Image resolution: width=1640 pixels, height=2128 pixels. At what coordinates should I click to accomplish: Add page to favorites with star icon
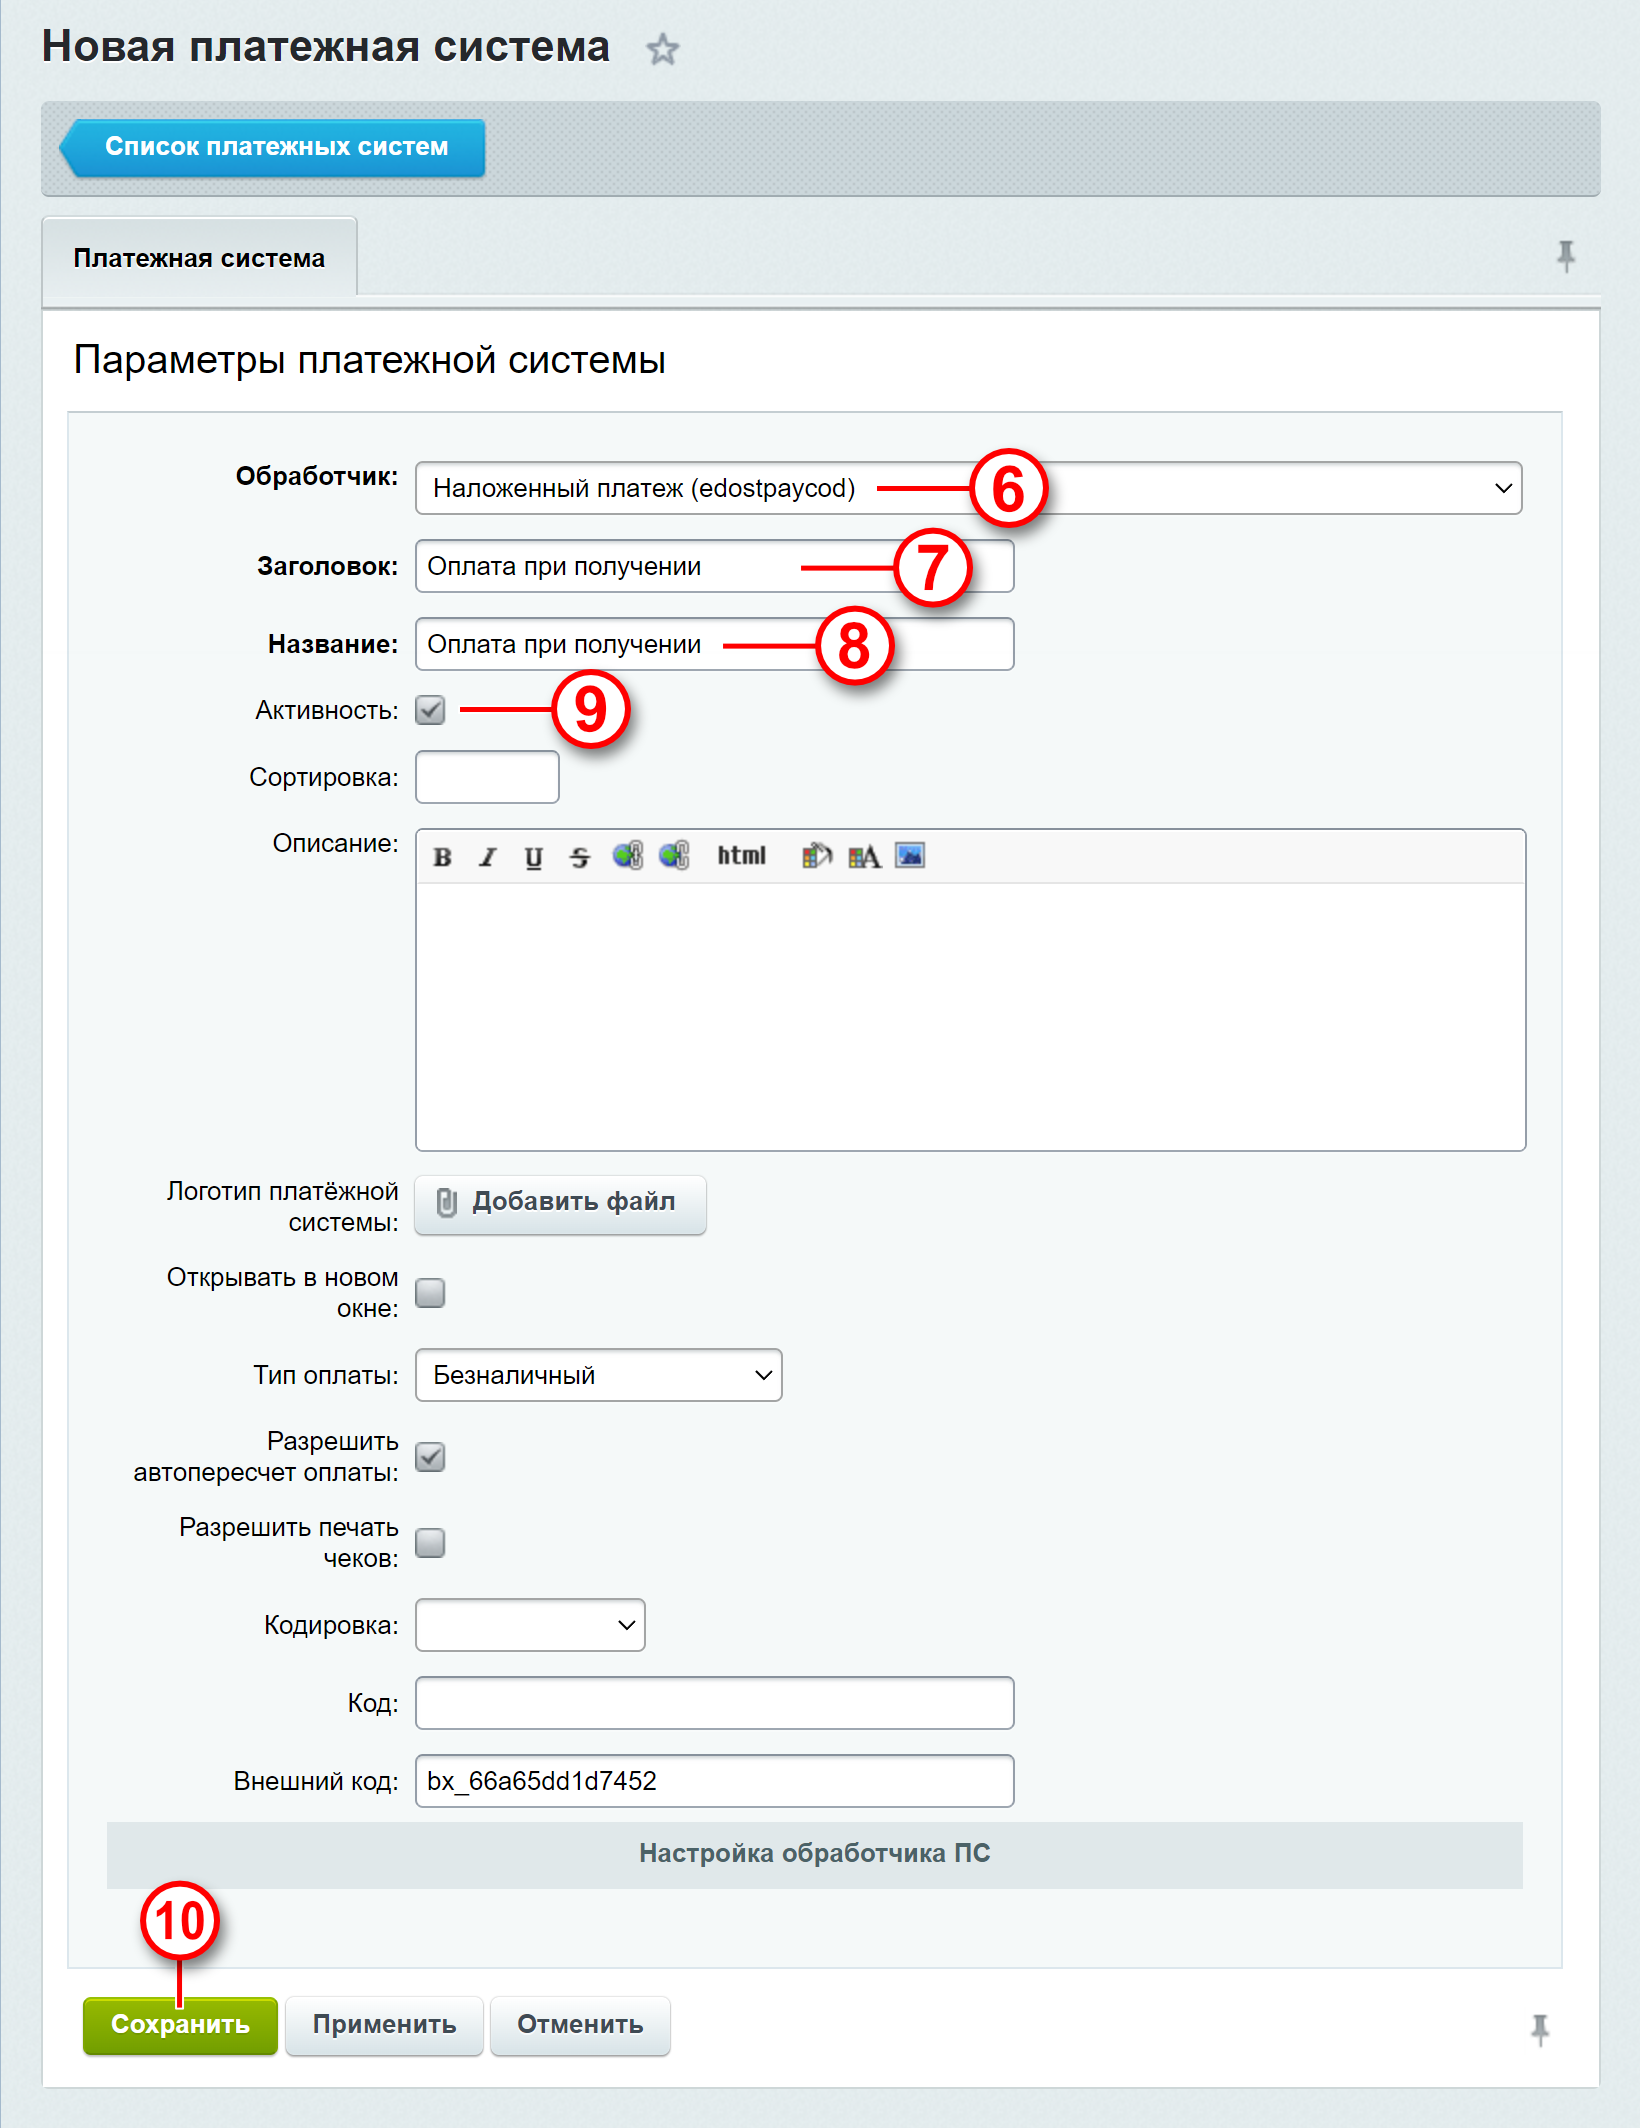(662, 49)
